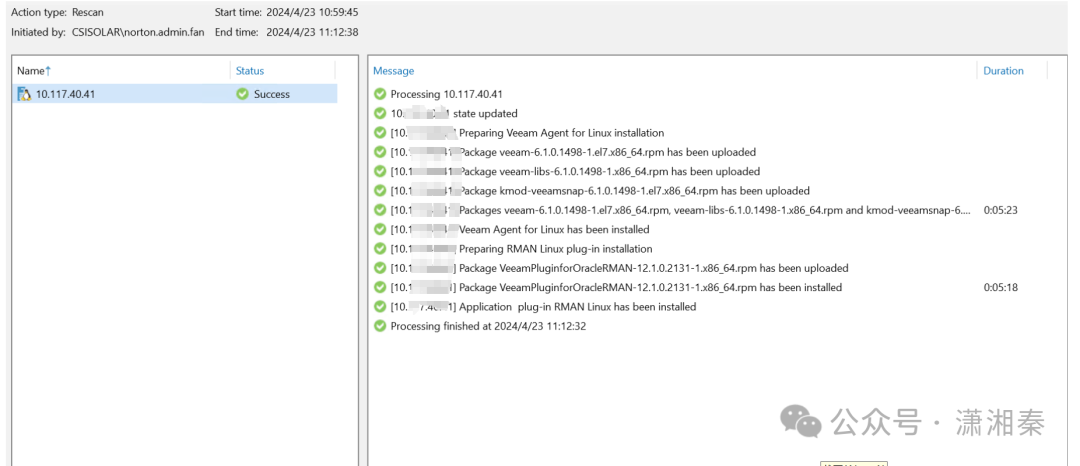Viewport: 1080px width, 466px height.
Task: Click the 0:05:18 duration value
Action: click(1001, 288)
